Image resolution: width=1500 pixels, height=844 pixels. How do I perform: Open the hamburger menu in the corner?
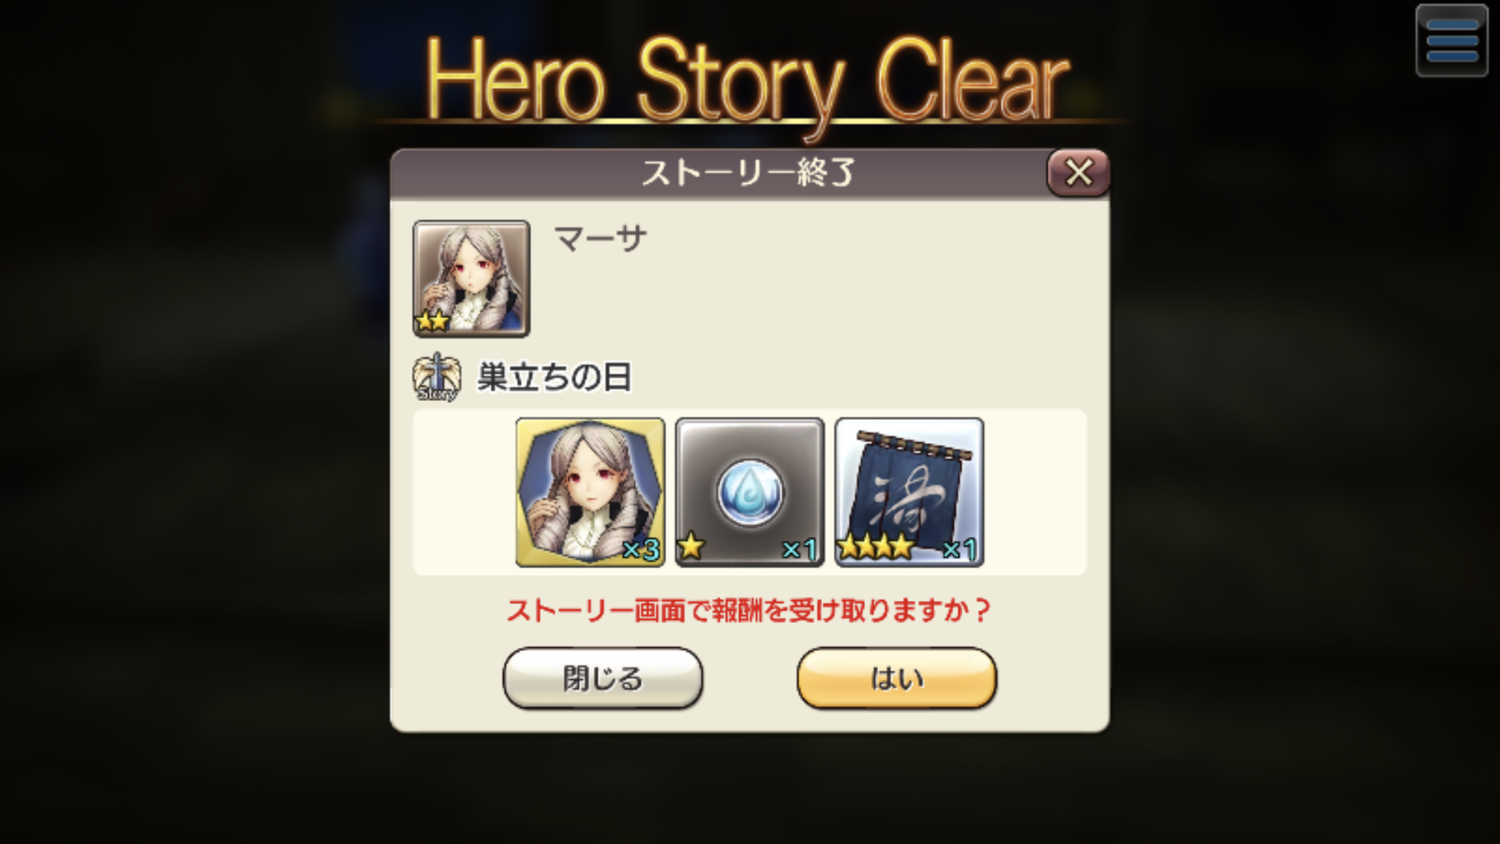[1452, 41]
